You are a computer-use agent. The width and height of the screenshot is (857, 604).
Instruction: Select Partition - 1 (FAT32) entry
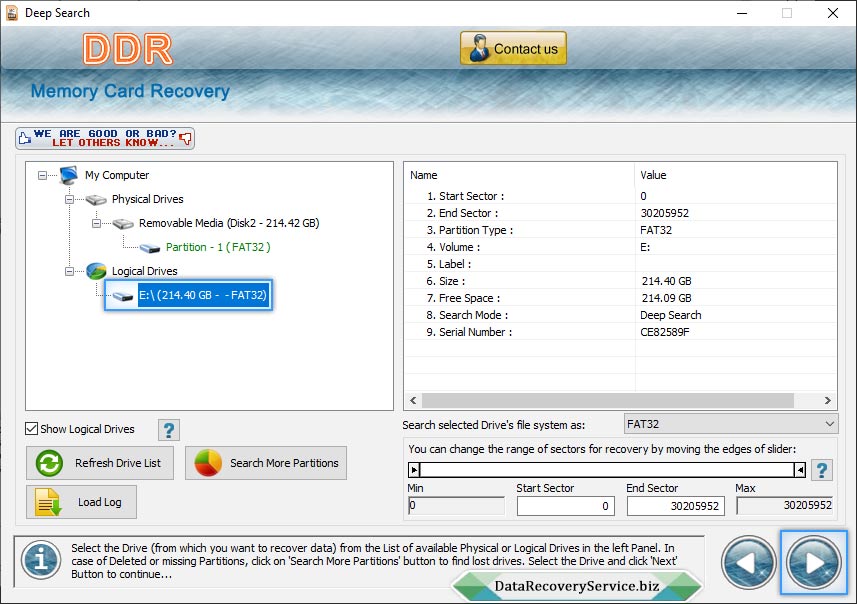click(218, 247)
